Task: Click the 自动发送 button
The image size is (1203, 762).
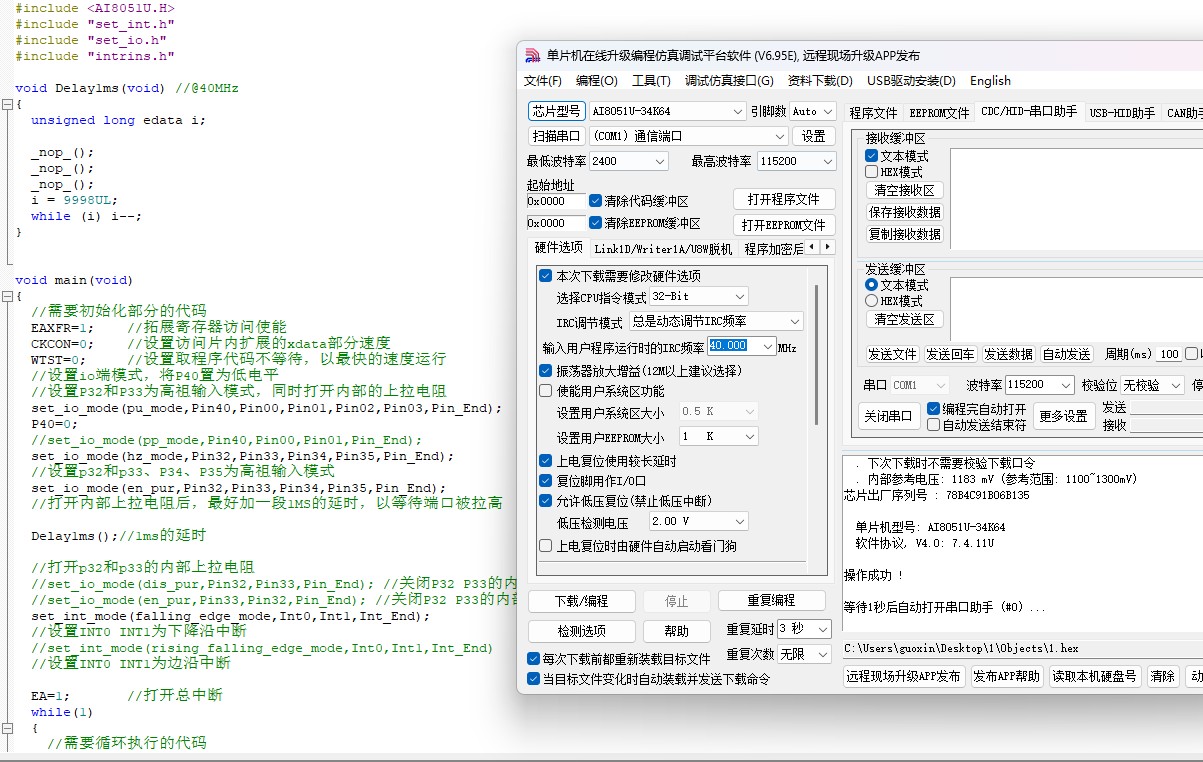Action: click(1067, 354)
